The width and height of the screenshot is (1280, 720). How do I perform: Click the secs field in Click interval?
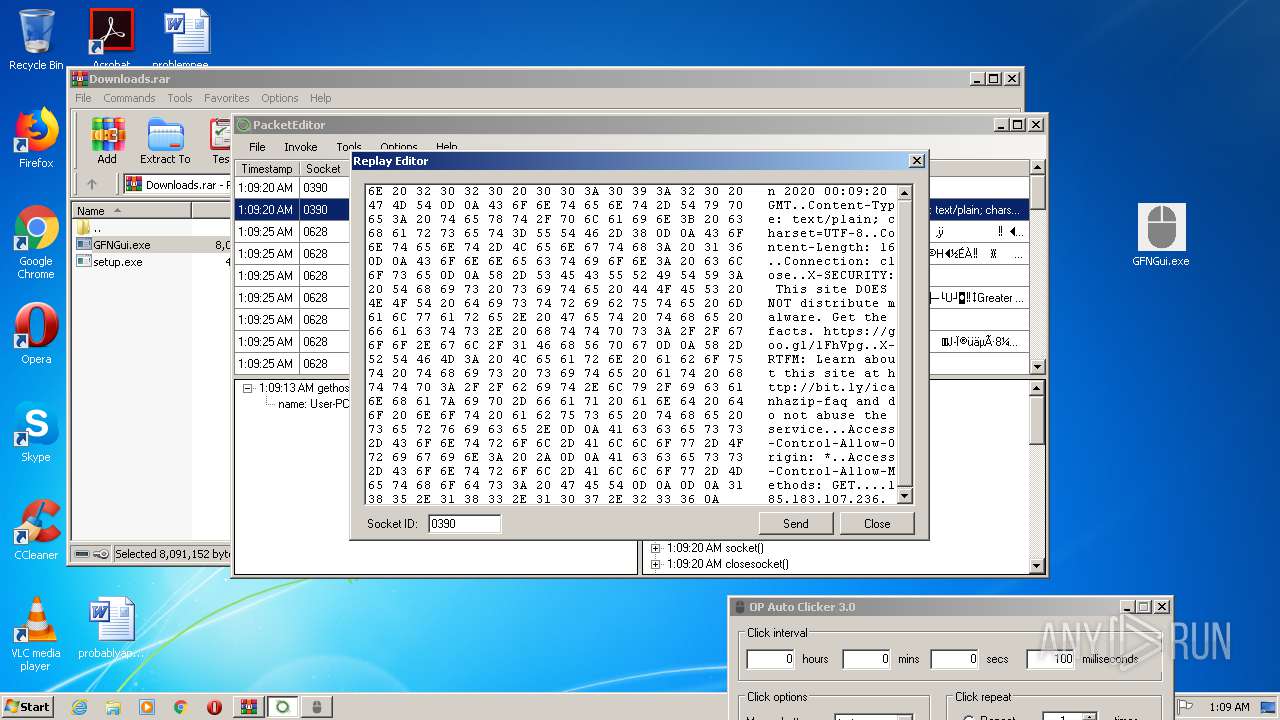tap(955, 659)
